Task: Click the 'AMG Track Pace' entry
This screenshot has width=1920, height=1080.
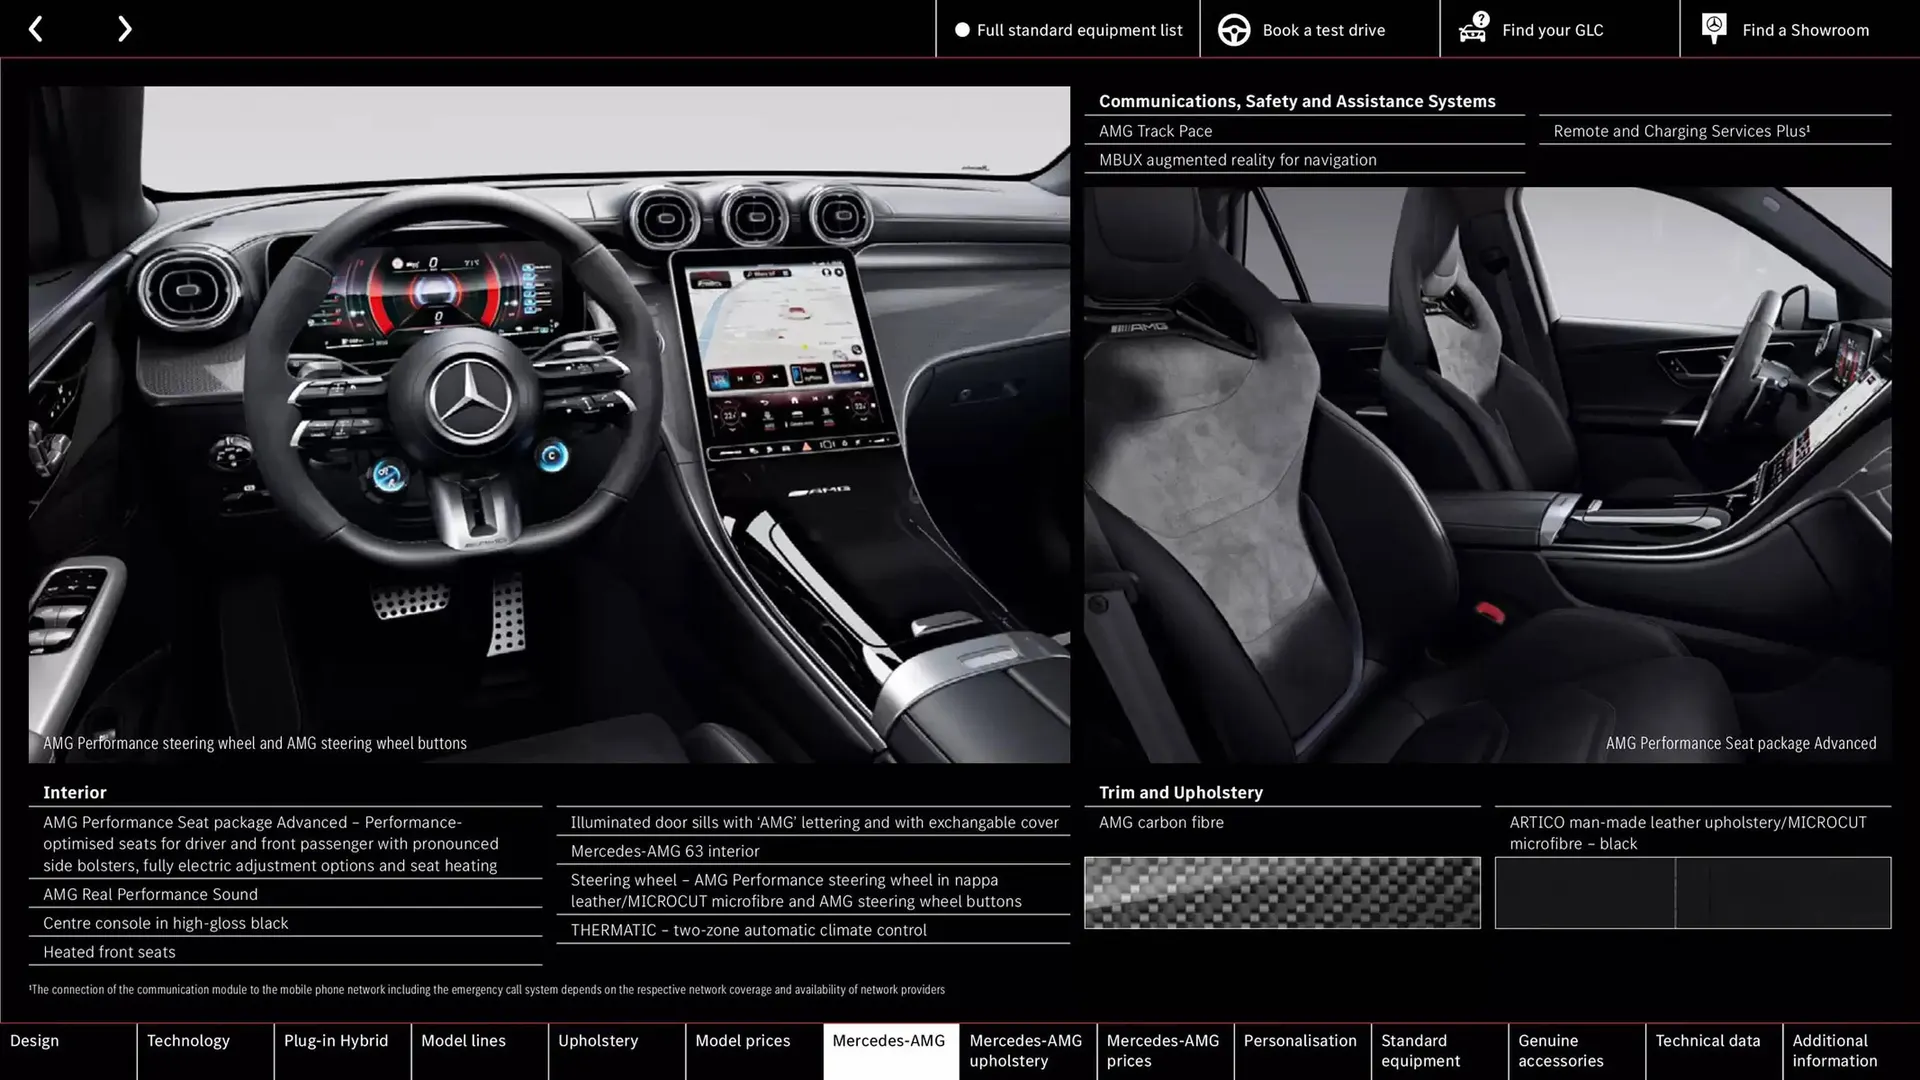Action: point(1155,131)
